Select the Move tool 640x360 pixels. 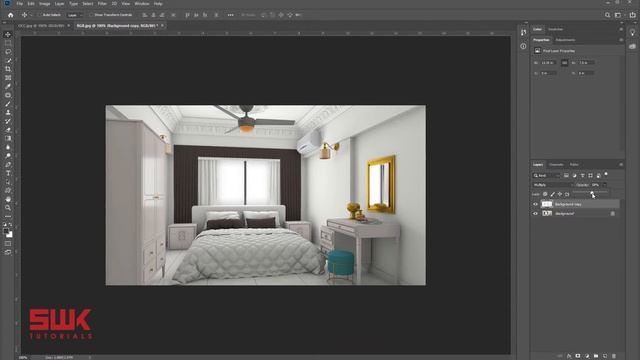8,35
